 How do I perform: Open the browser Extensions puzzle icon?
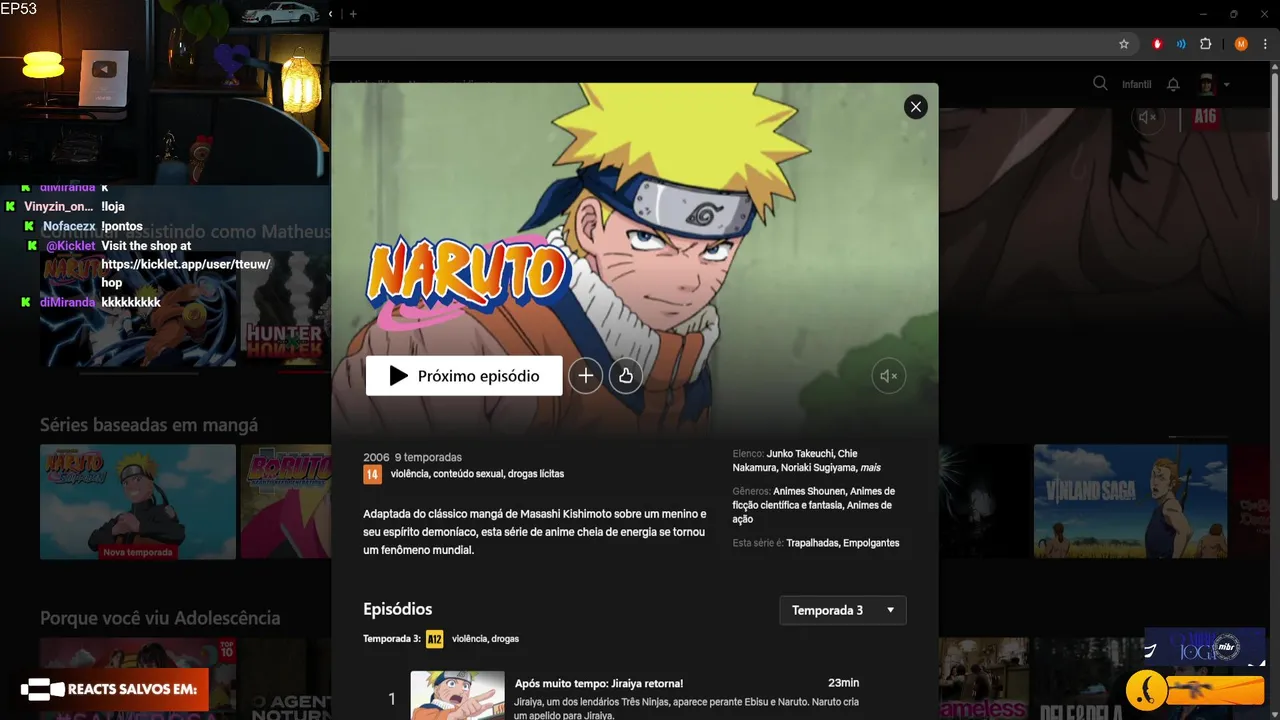point(1205,44)
